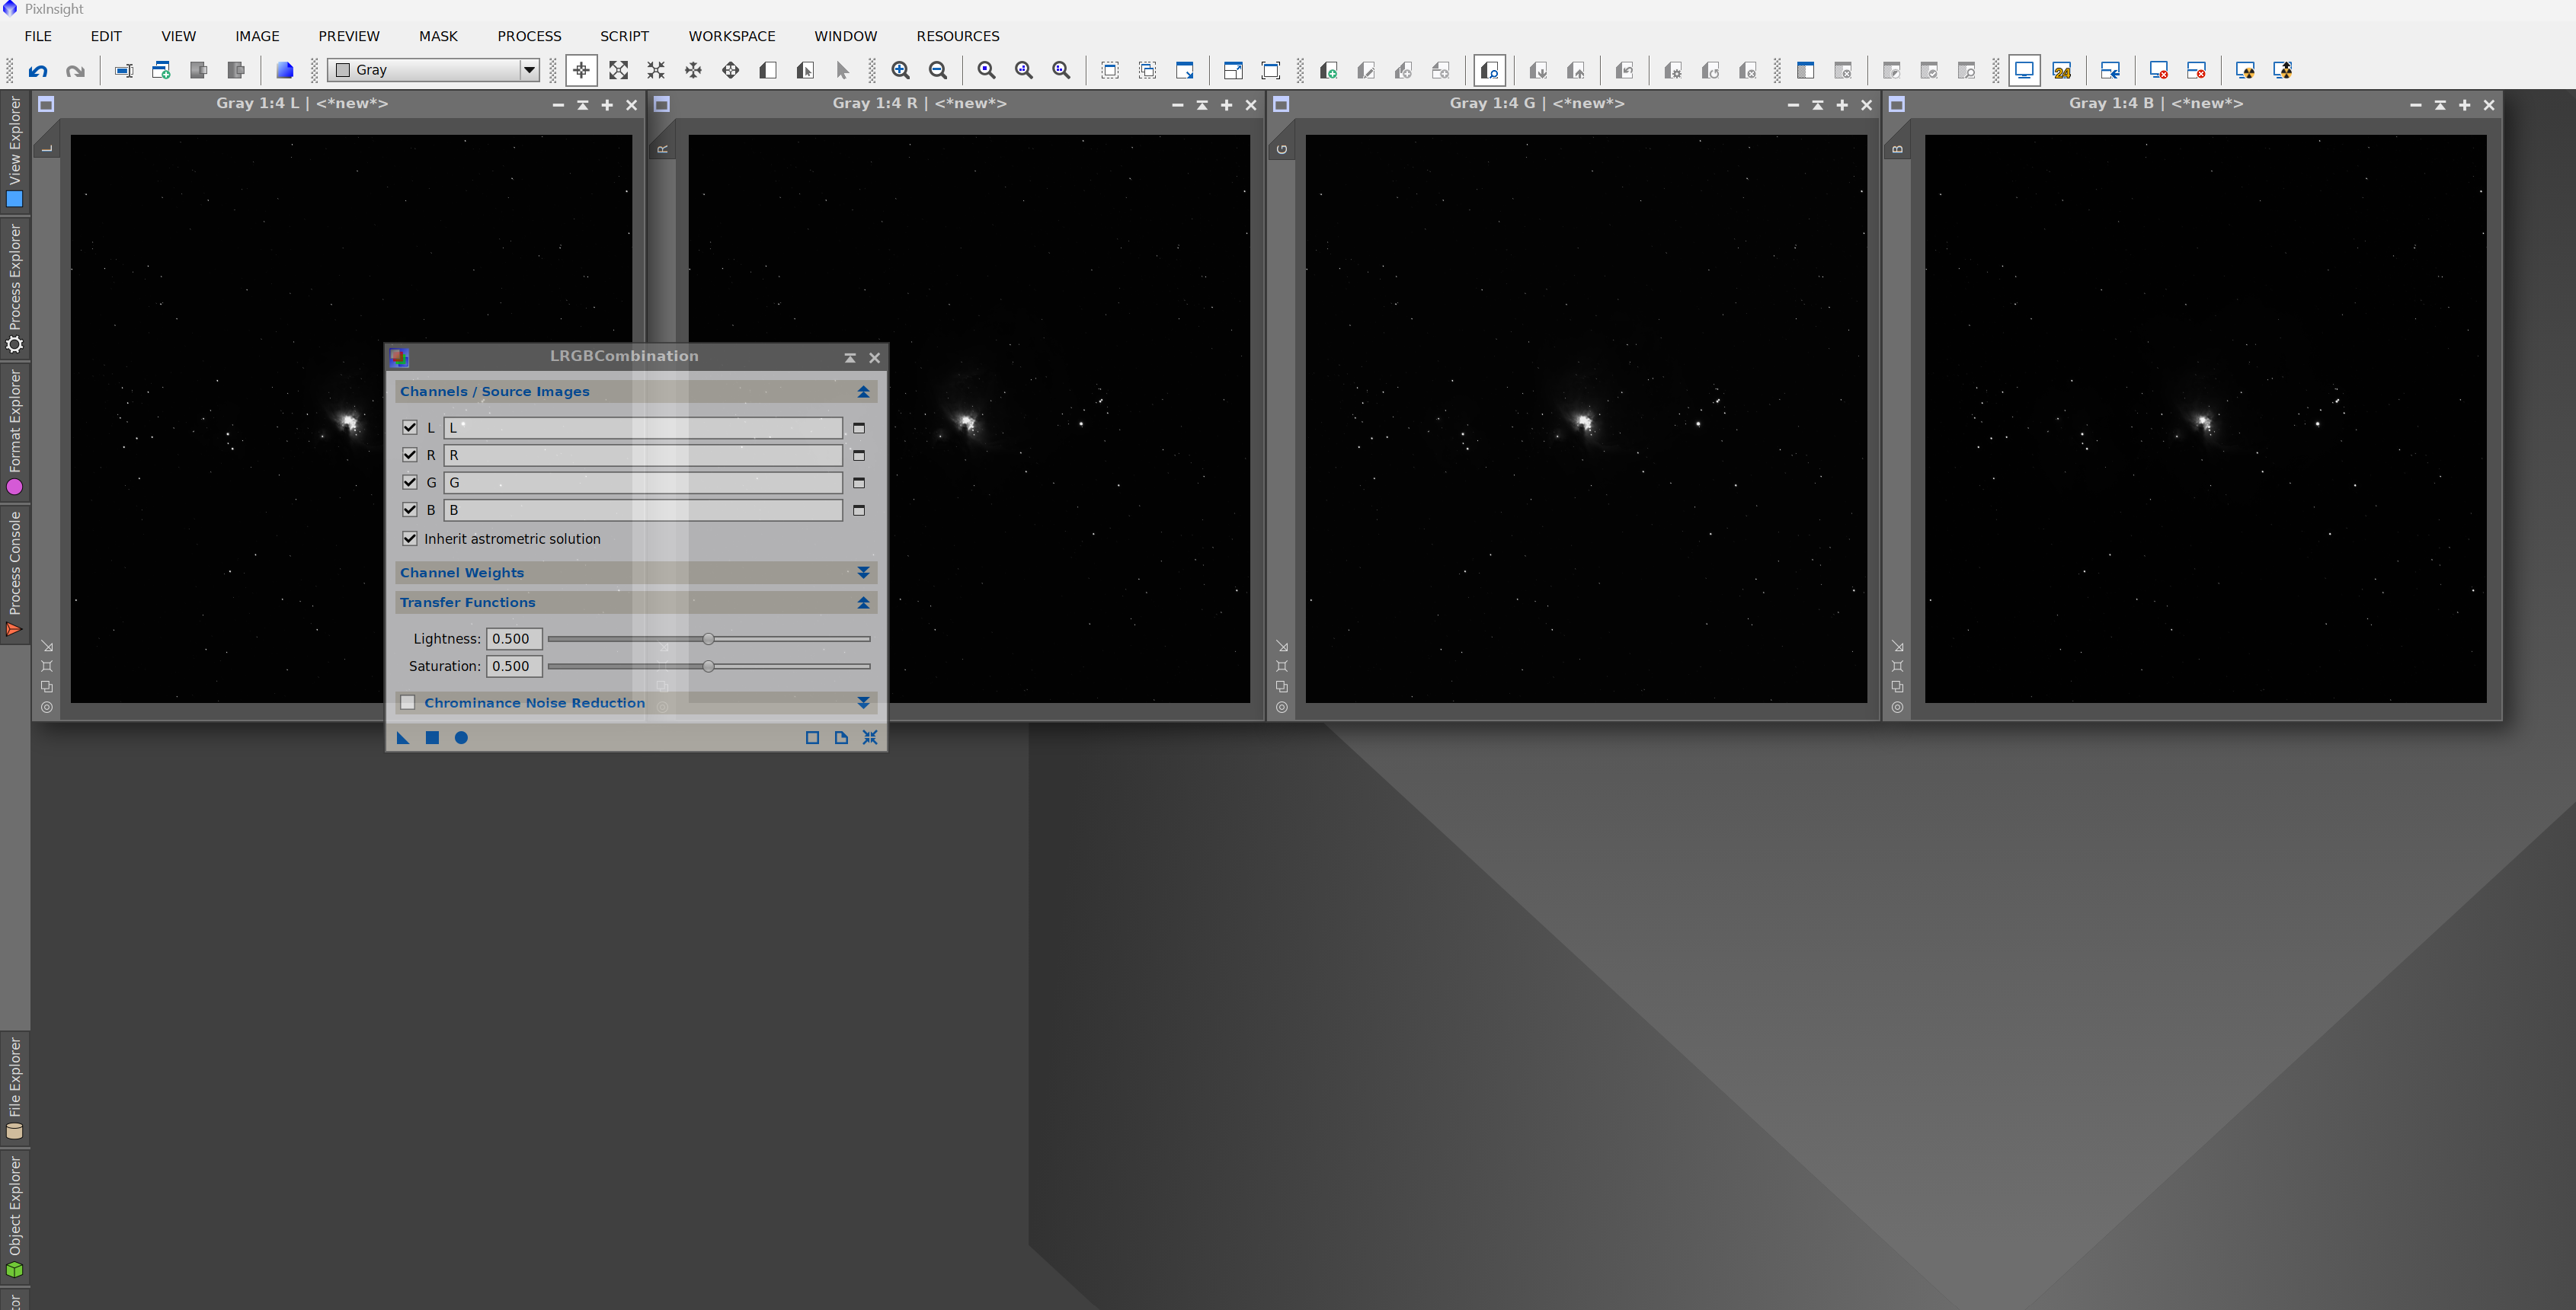Disable the Inherit astrometric solution option
Screen dimensions: 2576x1310
pyautogui.click(x=409, y=538)
